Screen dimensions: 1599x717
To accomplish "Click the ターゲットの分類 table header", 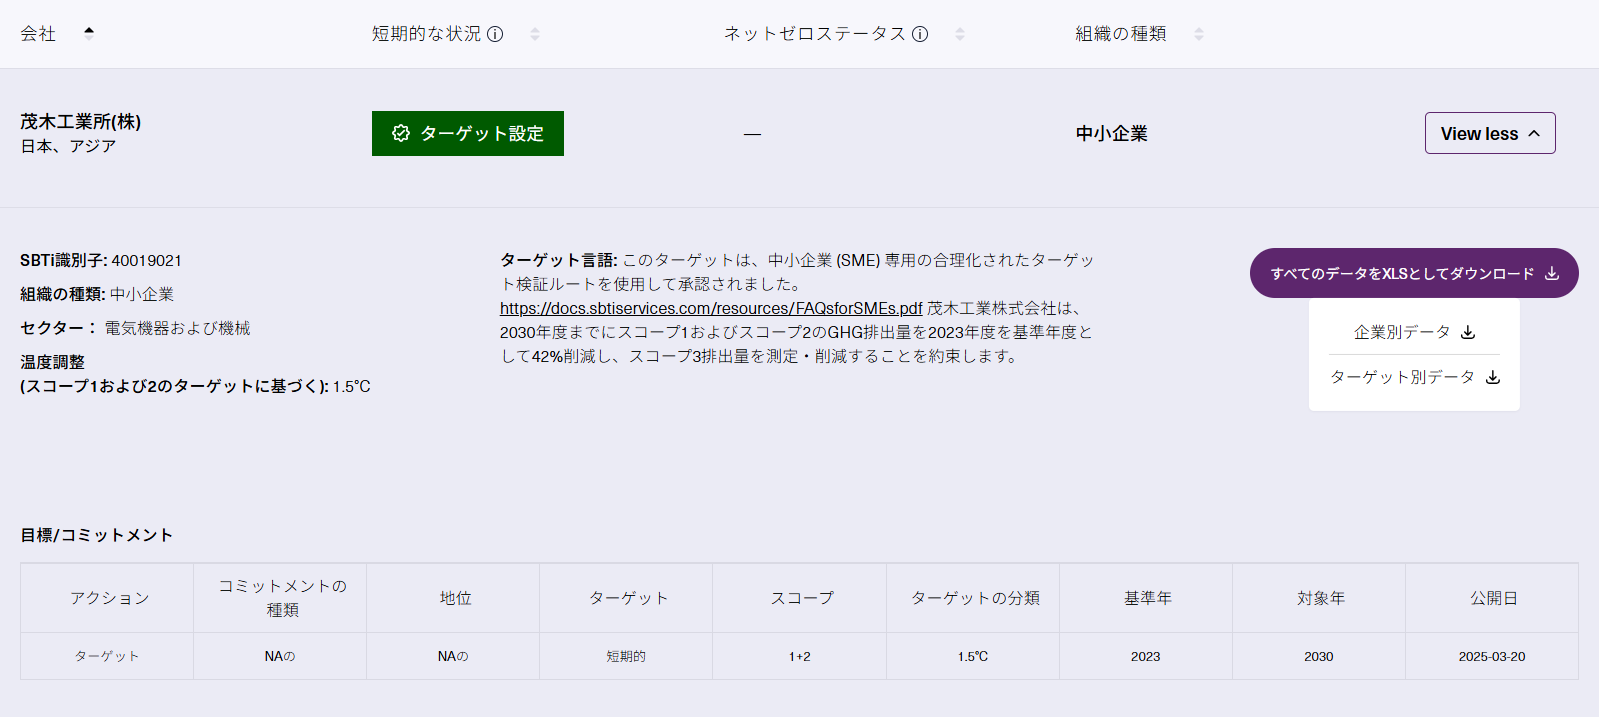I will click(973, 598).
